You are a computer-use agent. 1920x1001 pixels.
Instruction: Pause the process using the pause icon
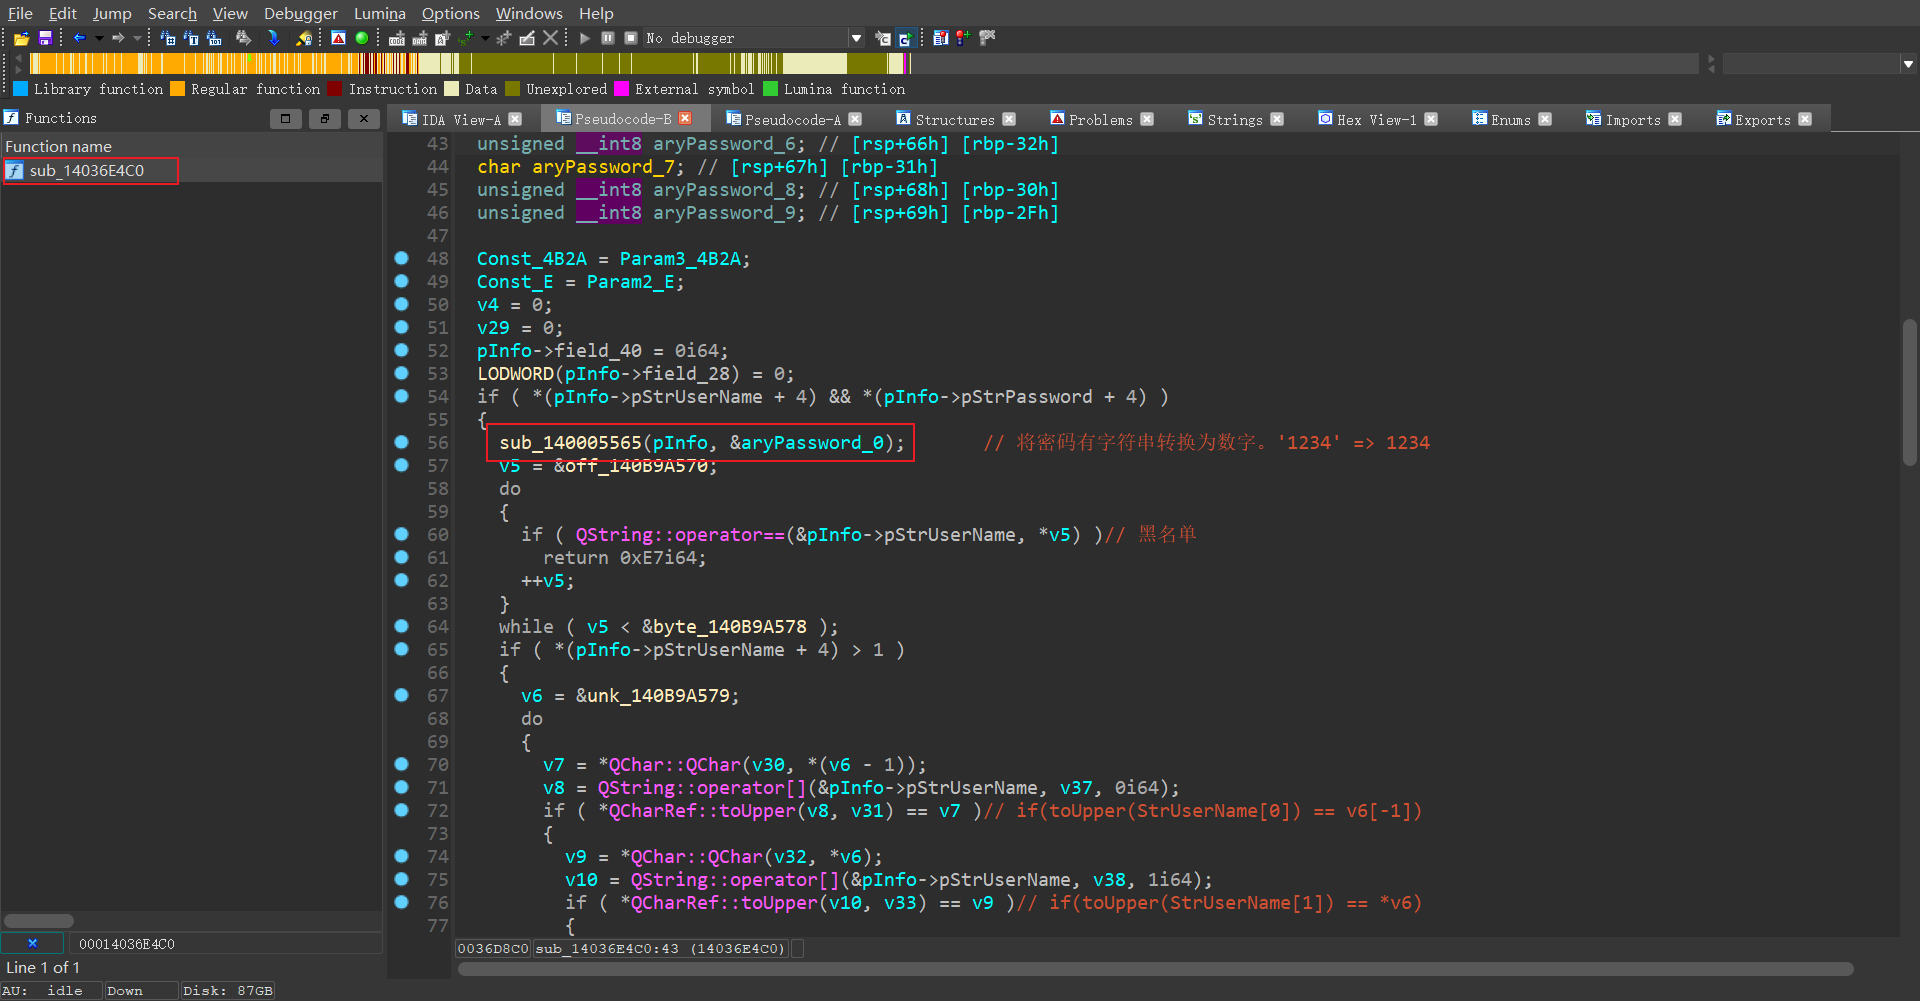click(608, 38)
